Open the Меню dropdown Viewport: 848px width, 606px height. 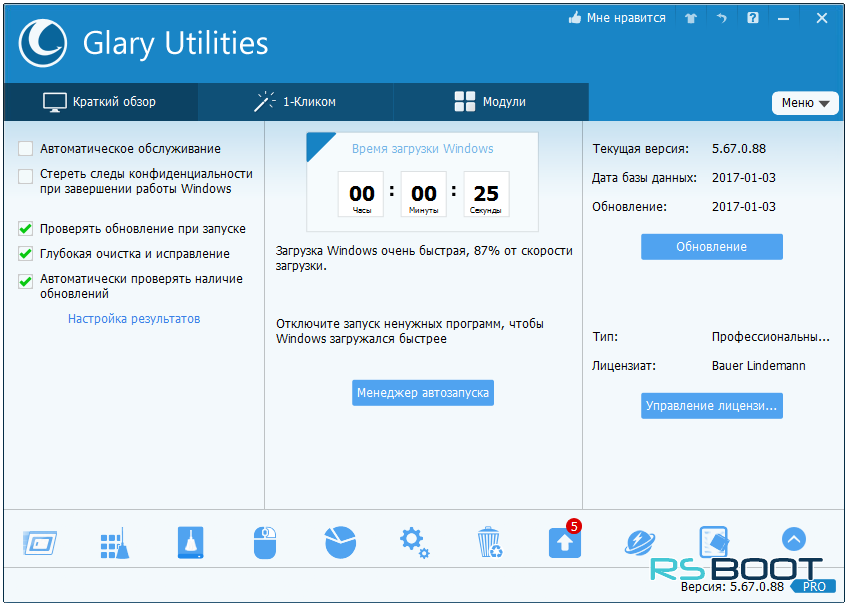[805, 103]
